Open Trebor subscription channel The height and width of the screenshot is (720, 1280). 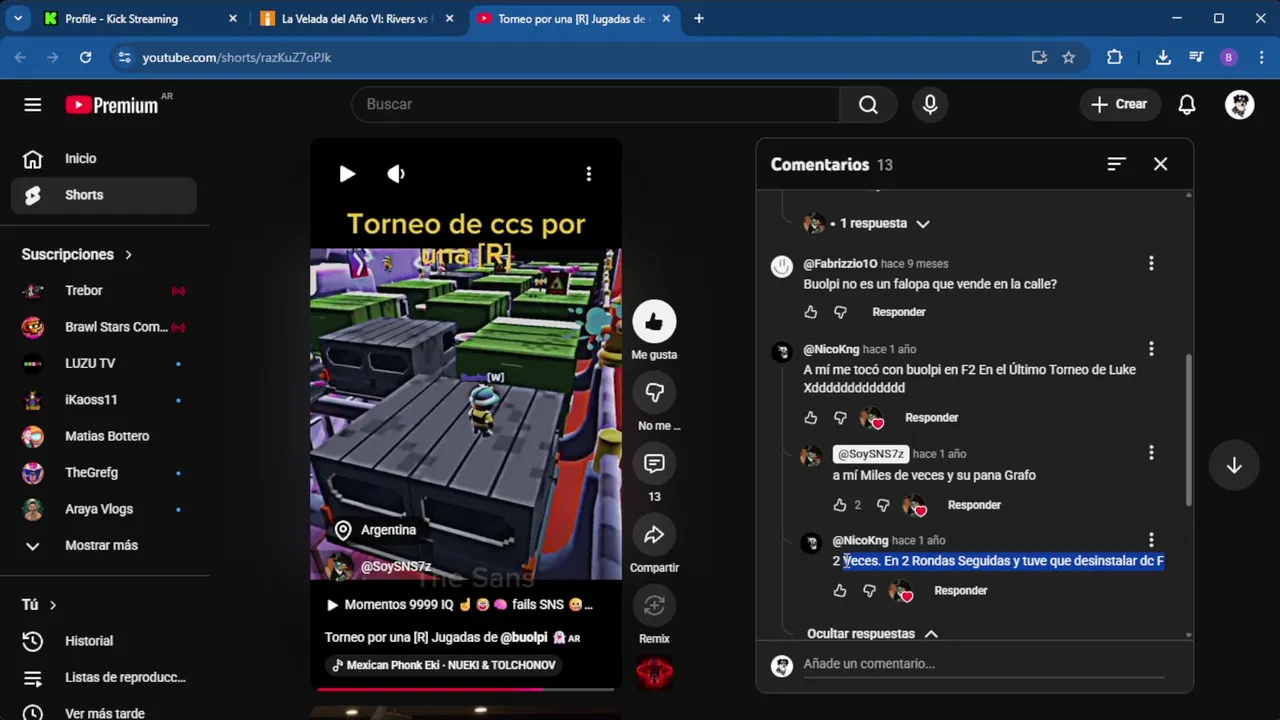click(104, 291)
